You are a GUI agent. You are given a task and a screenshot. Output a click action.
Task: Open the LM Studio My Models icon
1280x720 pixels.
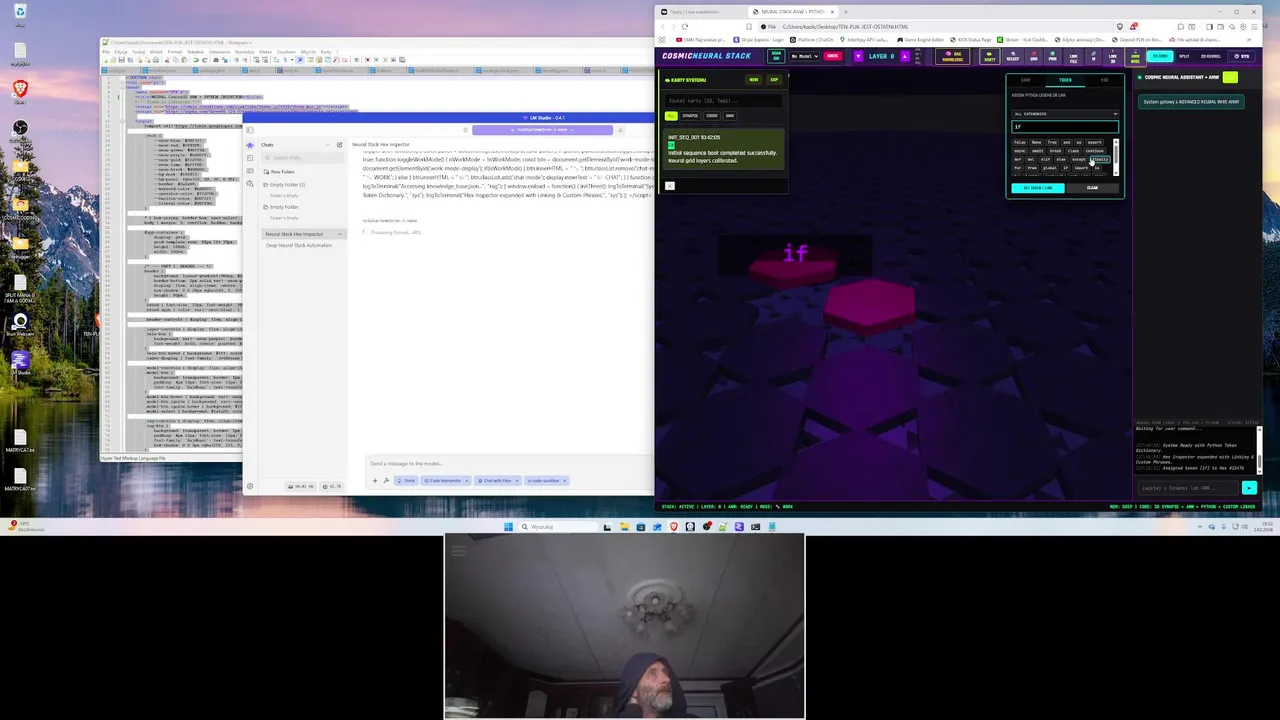point(250,171)
